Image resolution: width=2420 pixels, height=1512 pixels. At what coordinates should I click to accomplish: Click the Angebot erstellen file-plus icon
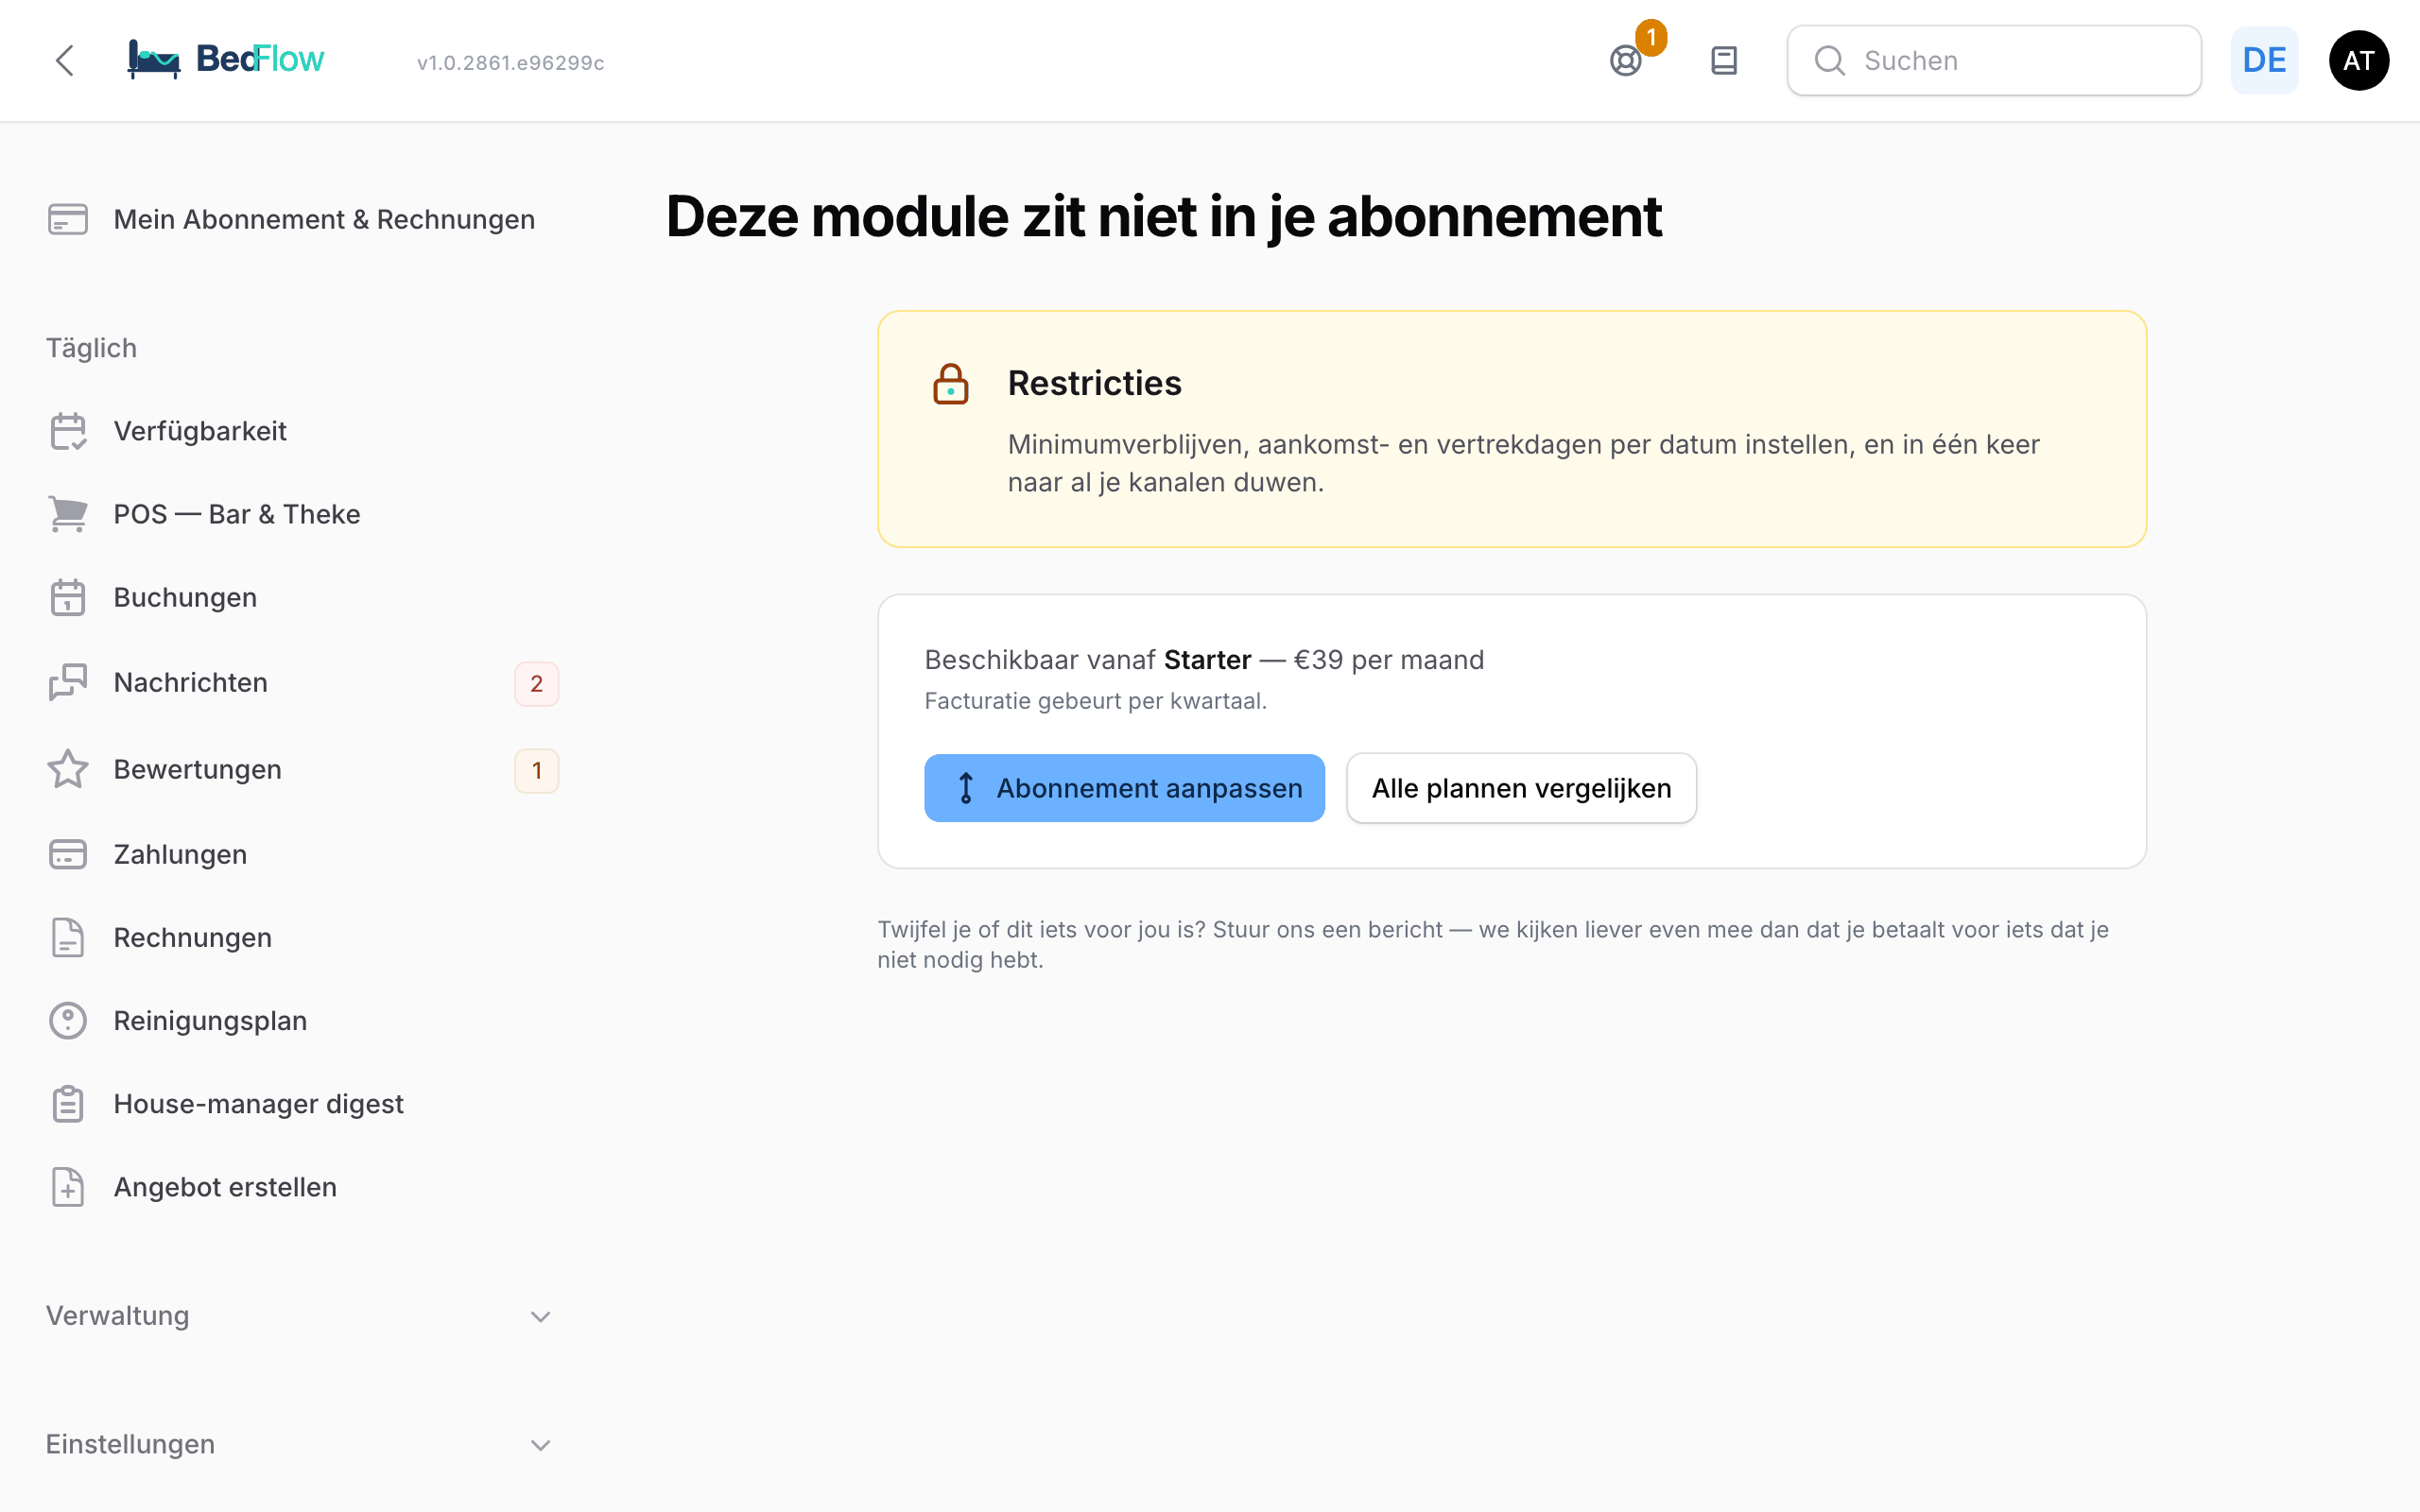[68, 1186]
